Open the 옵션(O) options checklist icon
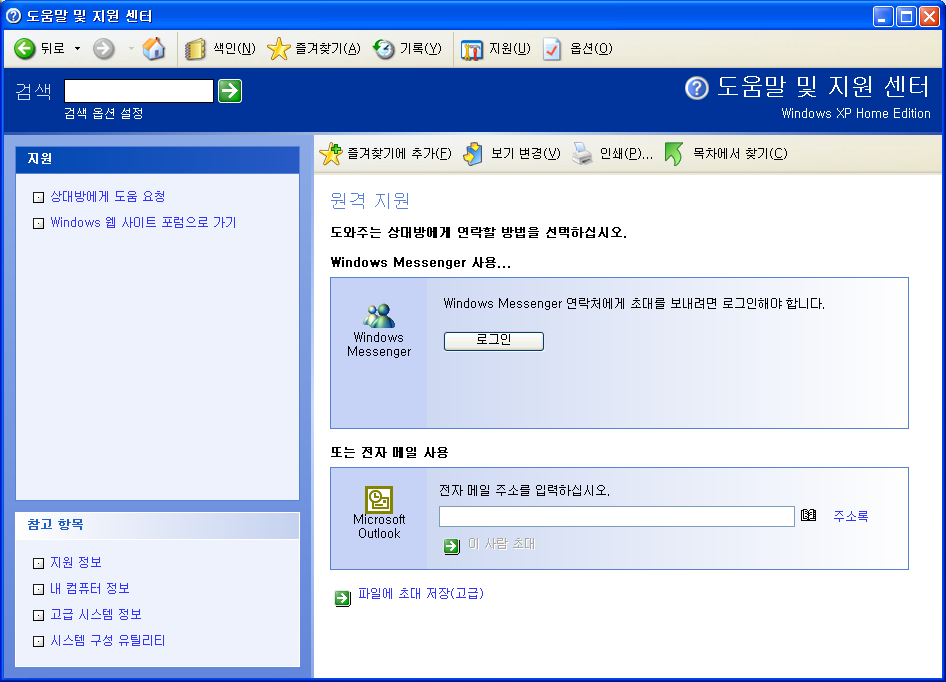 click(x=551, y=49)
